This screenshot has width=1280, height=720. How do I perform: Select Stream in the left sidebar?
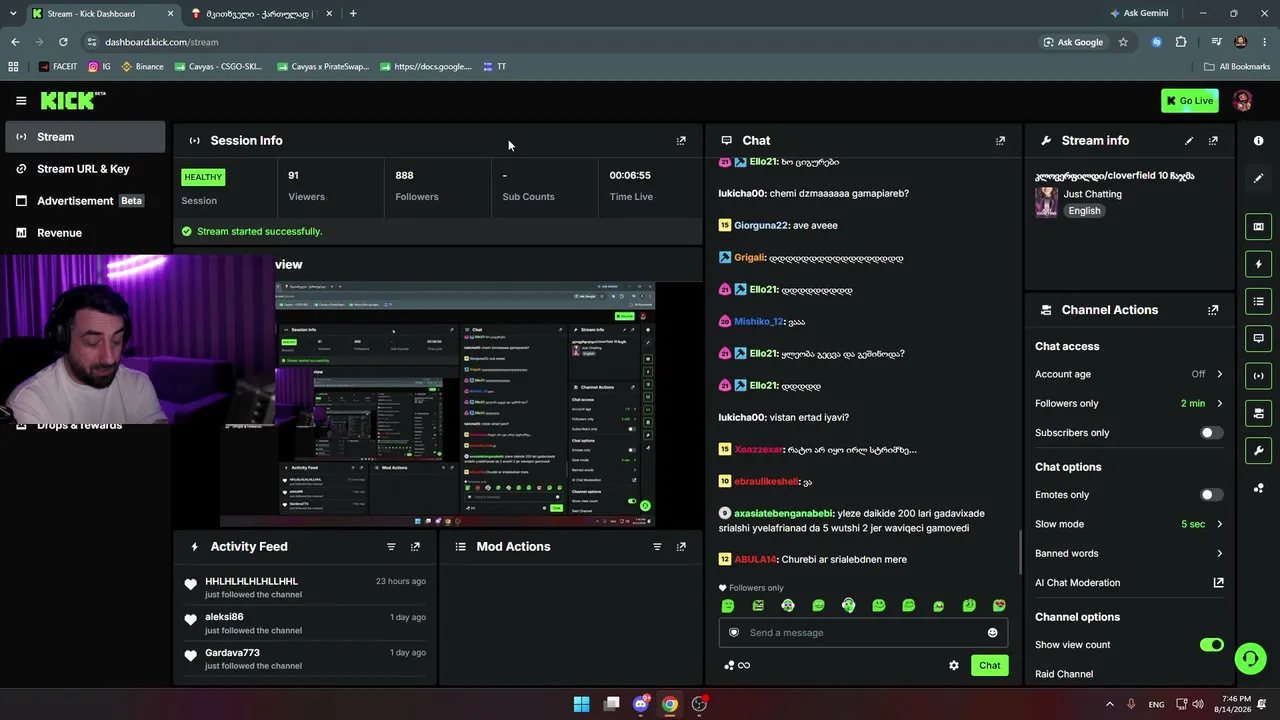point(85,137)
